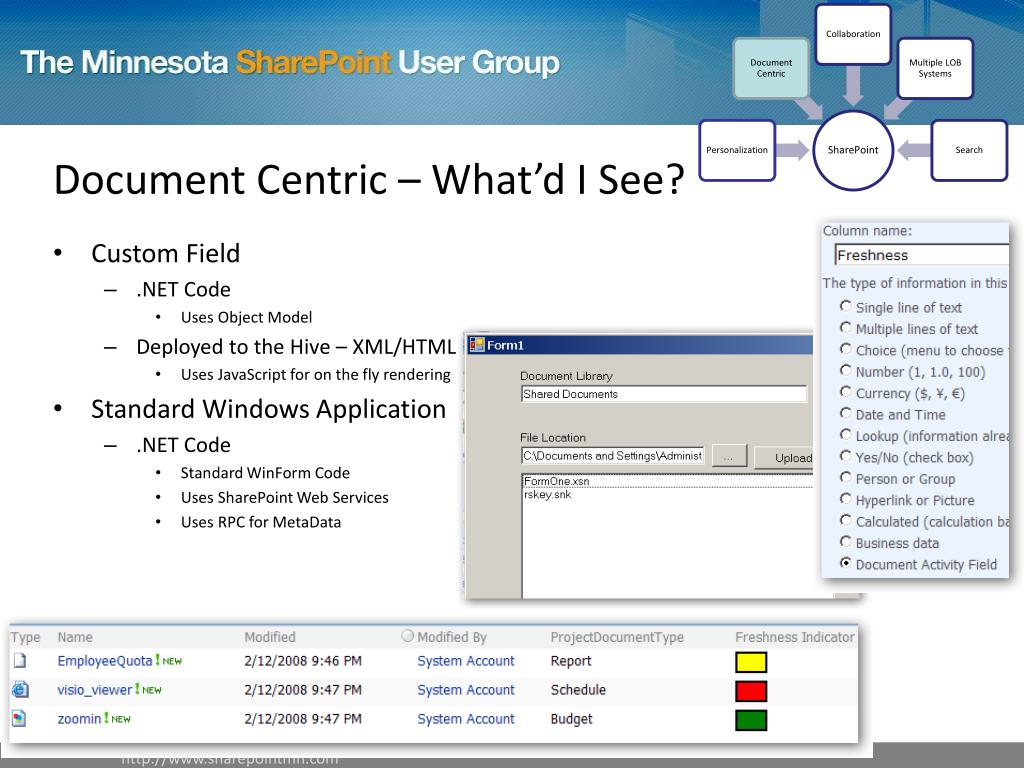Image resolution: width=1024 pixels, height=768 pixels.
Task: Click the modified date in the zoomin row
Action: coord(303,719)
